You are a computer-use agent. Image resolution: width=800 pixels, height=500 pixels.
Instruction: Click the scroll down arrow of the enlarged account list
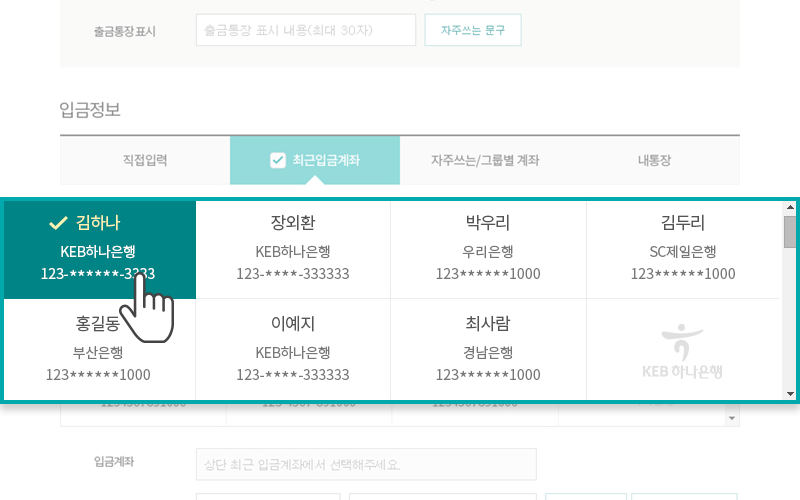[790, 394]
